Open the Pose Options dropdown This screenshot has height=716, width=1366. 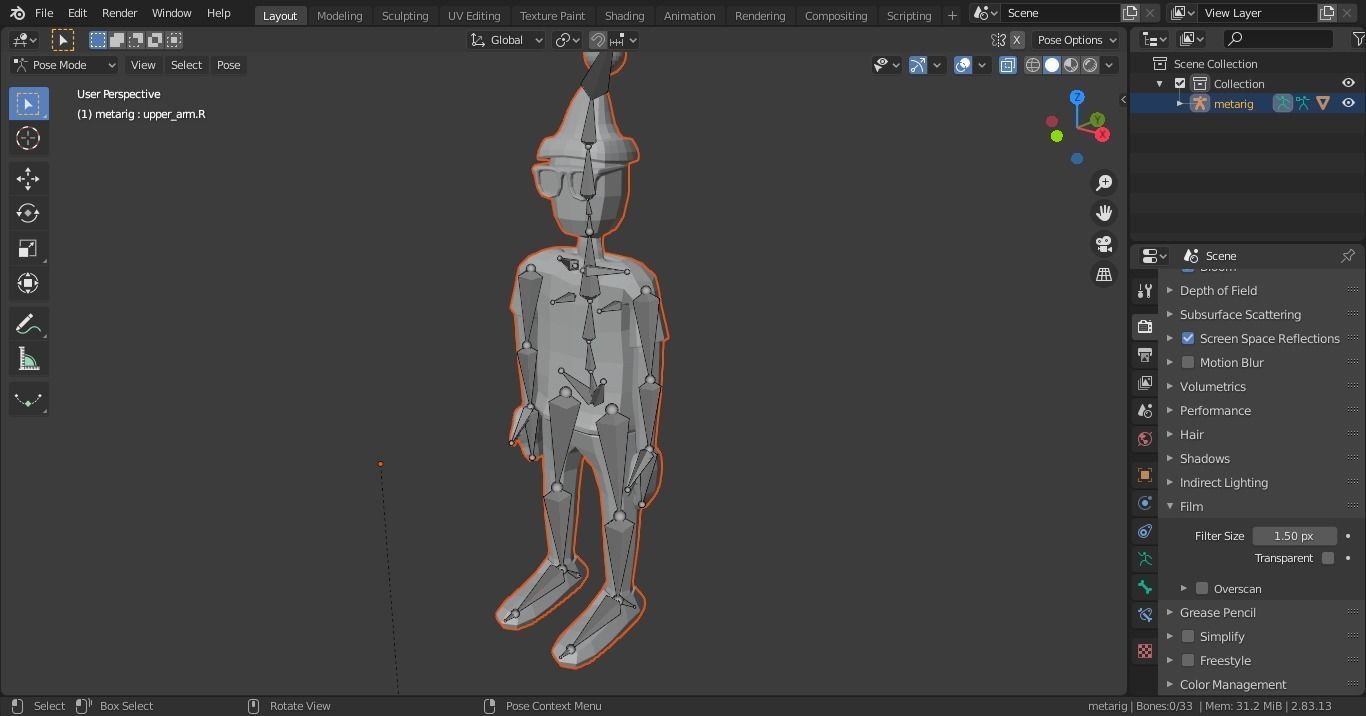coord(1076,40)
